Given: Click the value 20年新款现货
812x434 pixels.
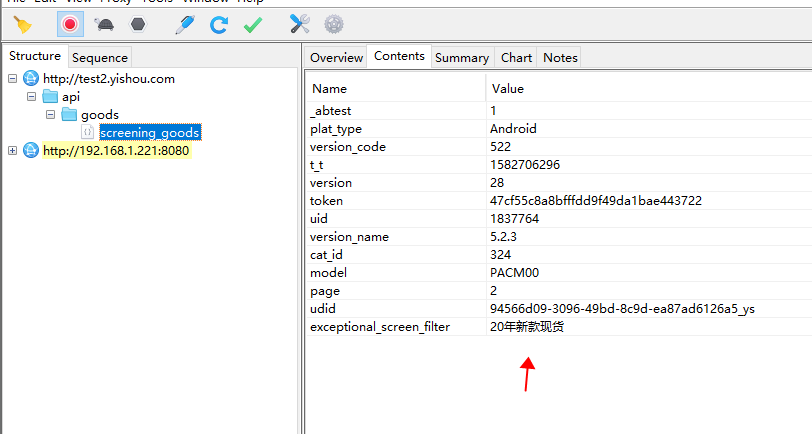Looking at the screenshot, I should [527, 327].
